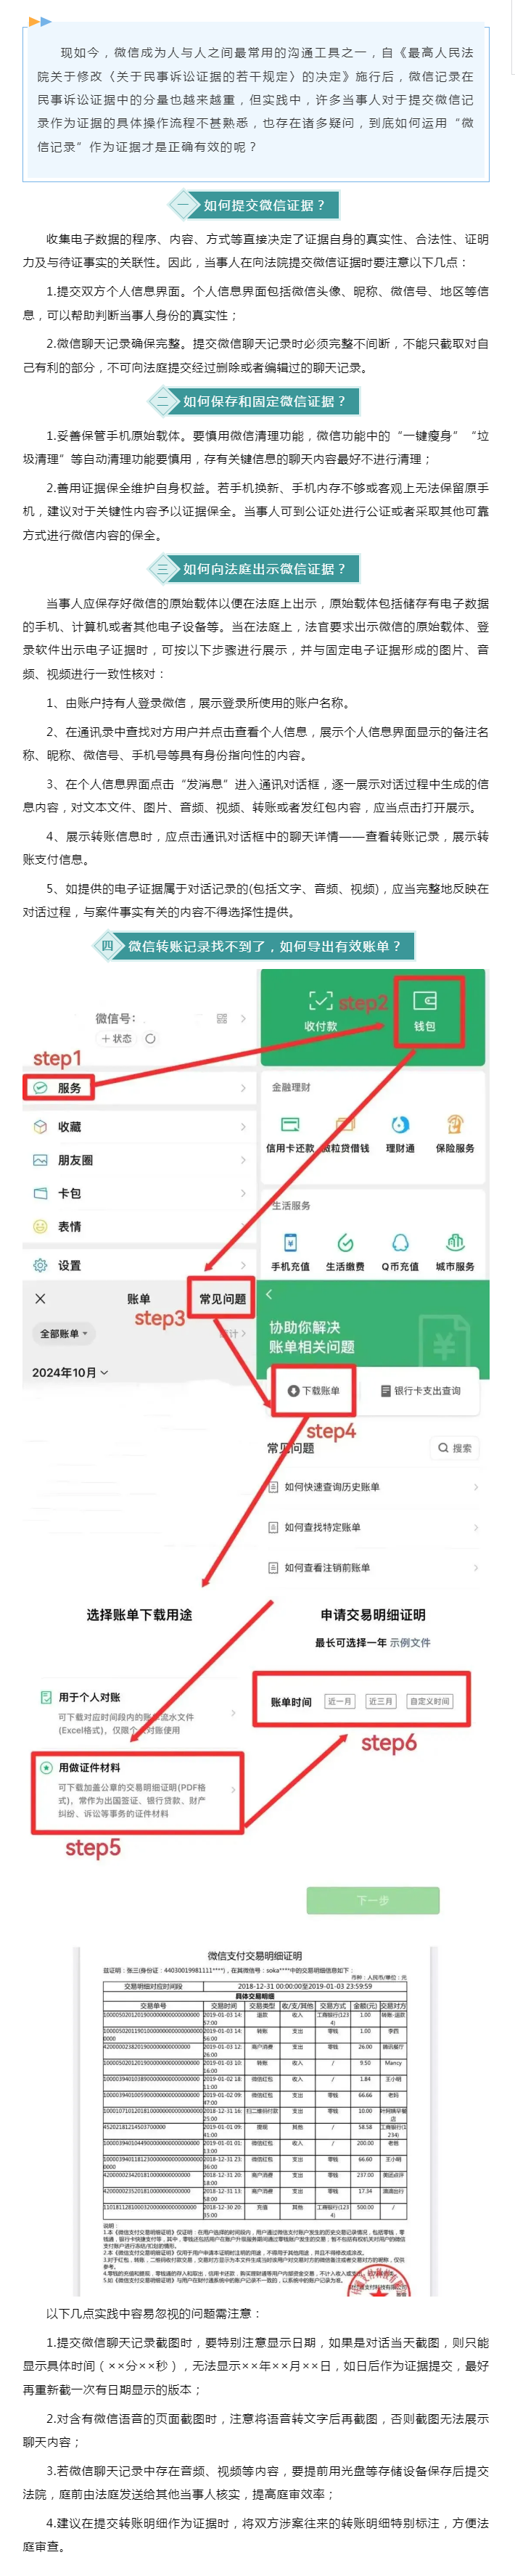Go back using the arrow on the green help page

click(269, 1294)
